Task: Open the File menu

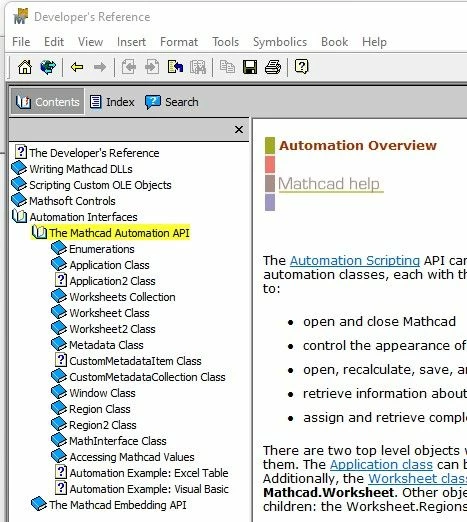Action: (x=21, y=42)
